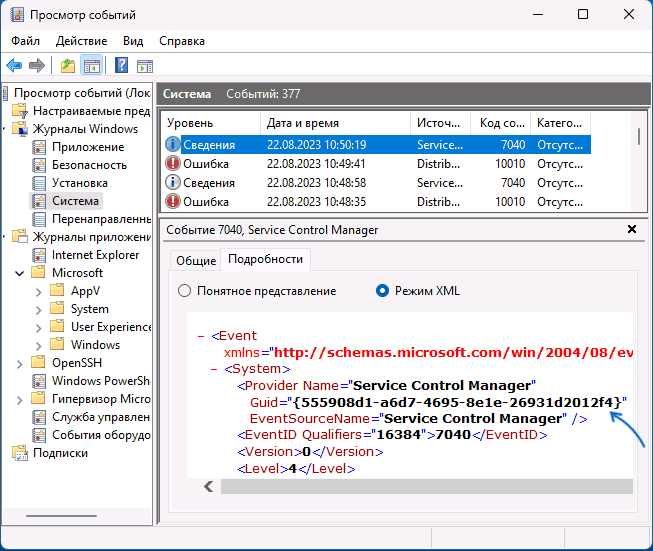Switch to the Общие tab
Image resolution: width=653 pixels, height=551 pixels.
click(196, 261)
